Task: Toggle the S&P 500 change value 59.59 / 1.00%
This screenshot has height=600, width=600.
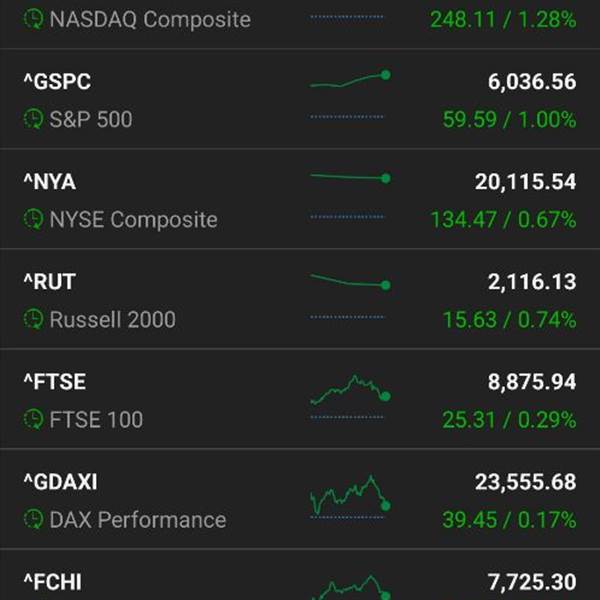Action: click(x=509, y=119)
